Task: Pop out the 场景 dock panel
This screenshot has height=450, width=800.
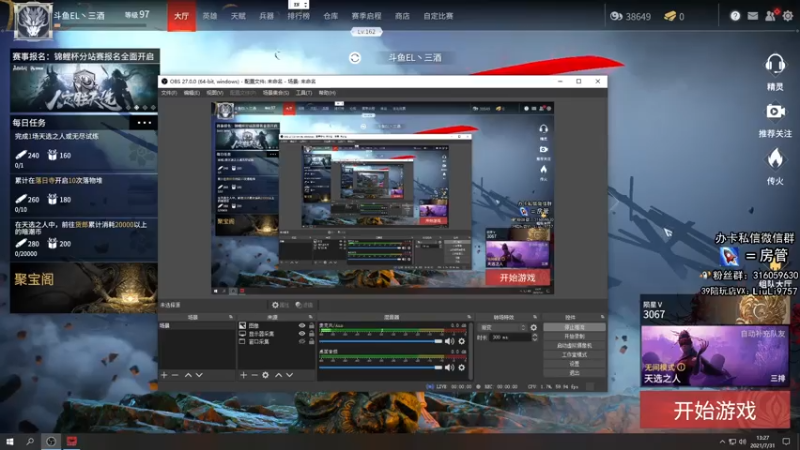Action: (231, 317)
